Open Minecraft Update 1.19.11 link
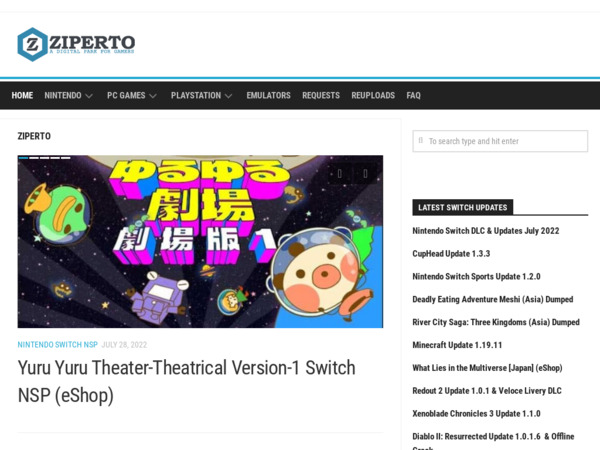Screen dimensions: 600x450 click(457, 345)
